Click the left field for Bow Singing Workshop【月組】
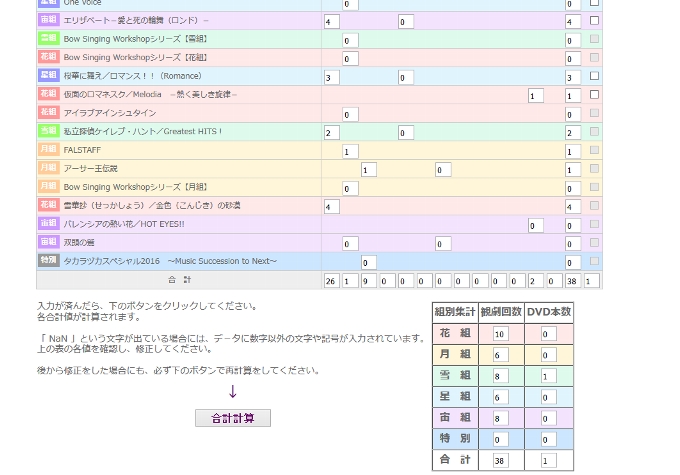Image resolution: width=680 pixels, height=475 pixels. point(350,189)
